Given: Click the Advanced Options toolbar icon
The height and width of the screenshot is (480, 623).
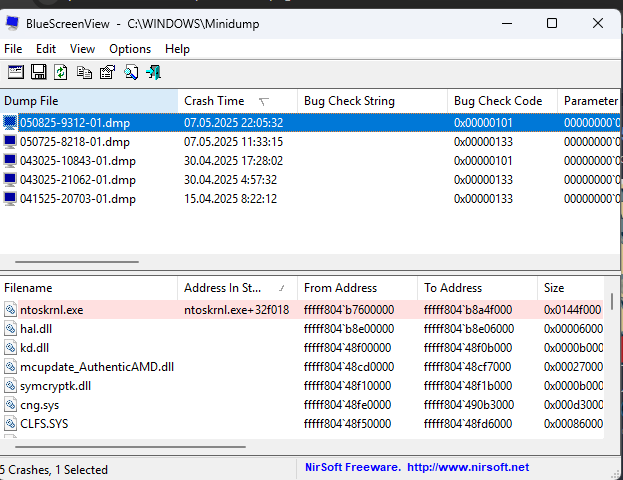Looking at the screenshot, I should click(x=16, y=72).
